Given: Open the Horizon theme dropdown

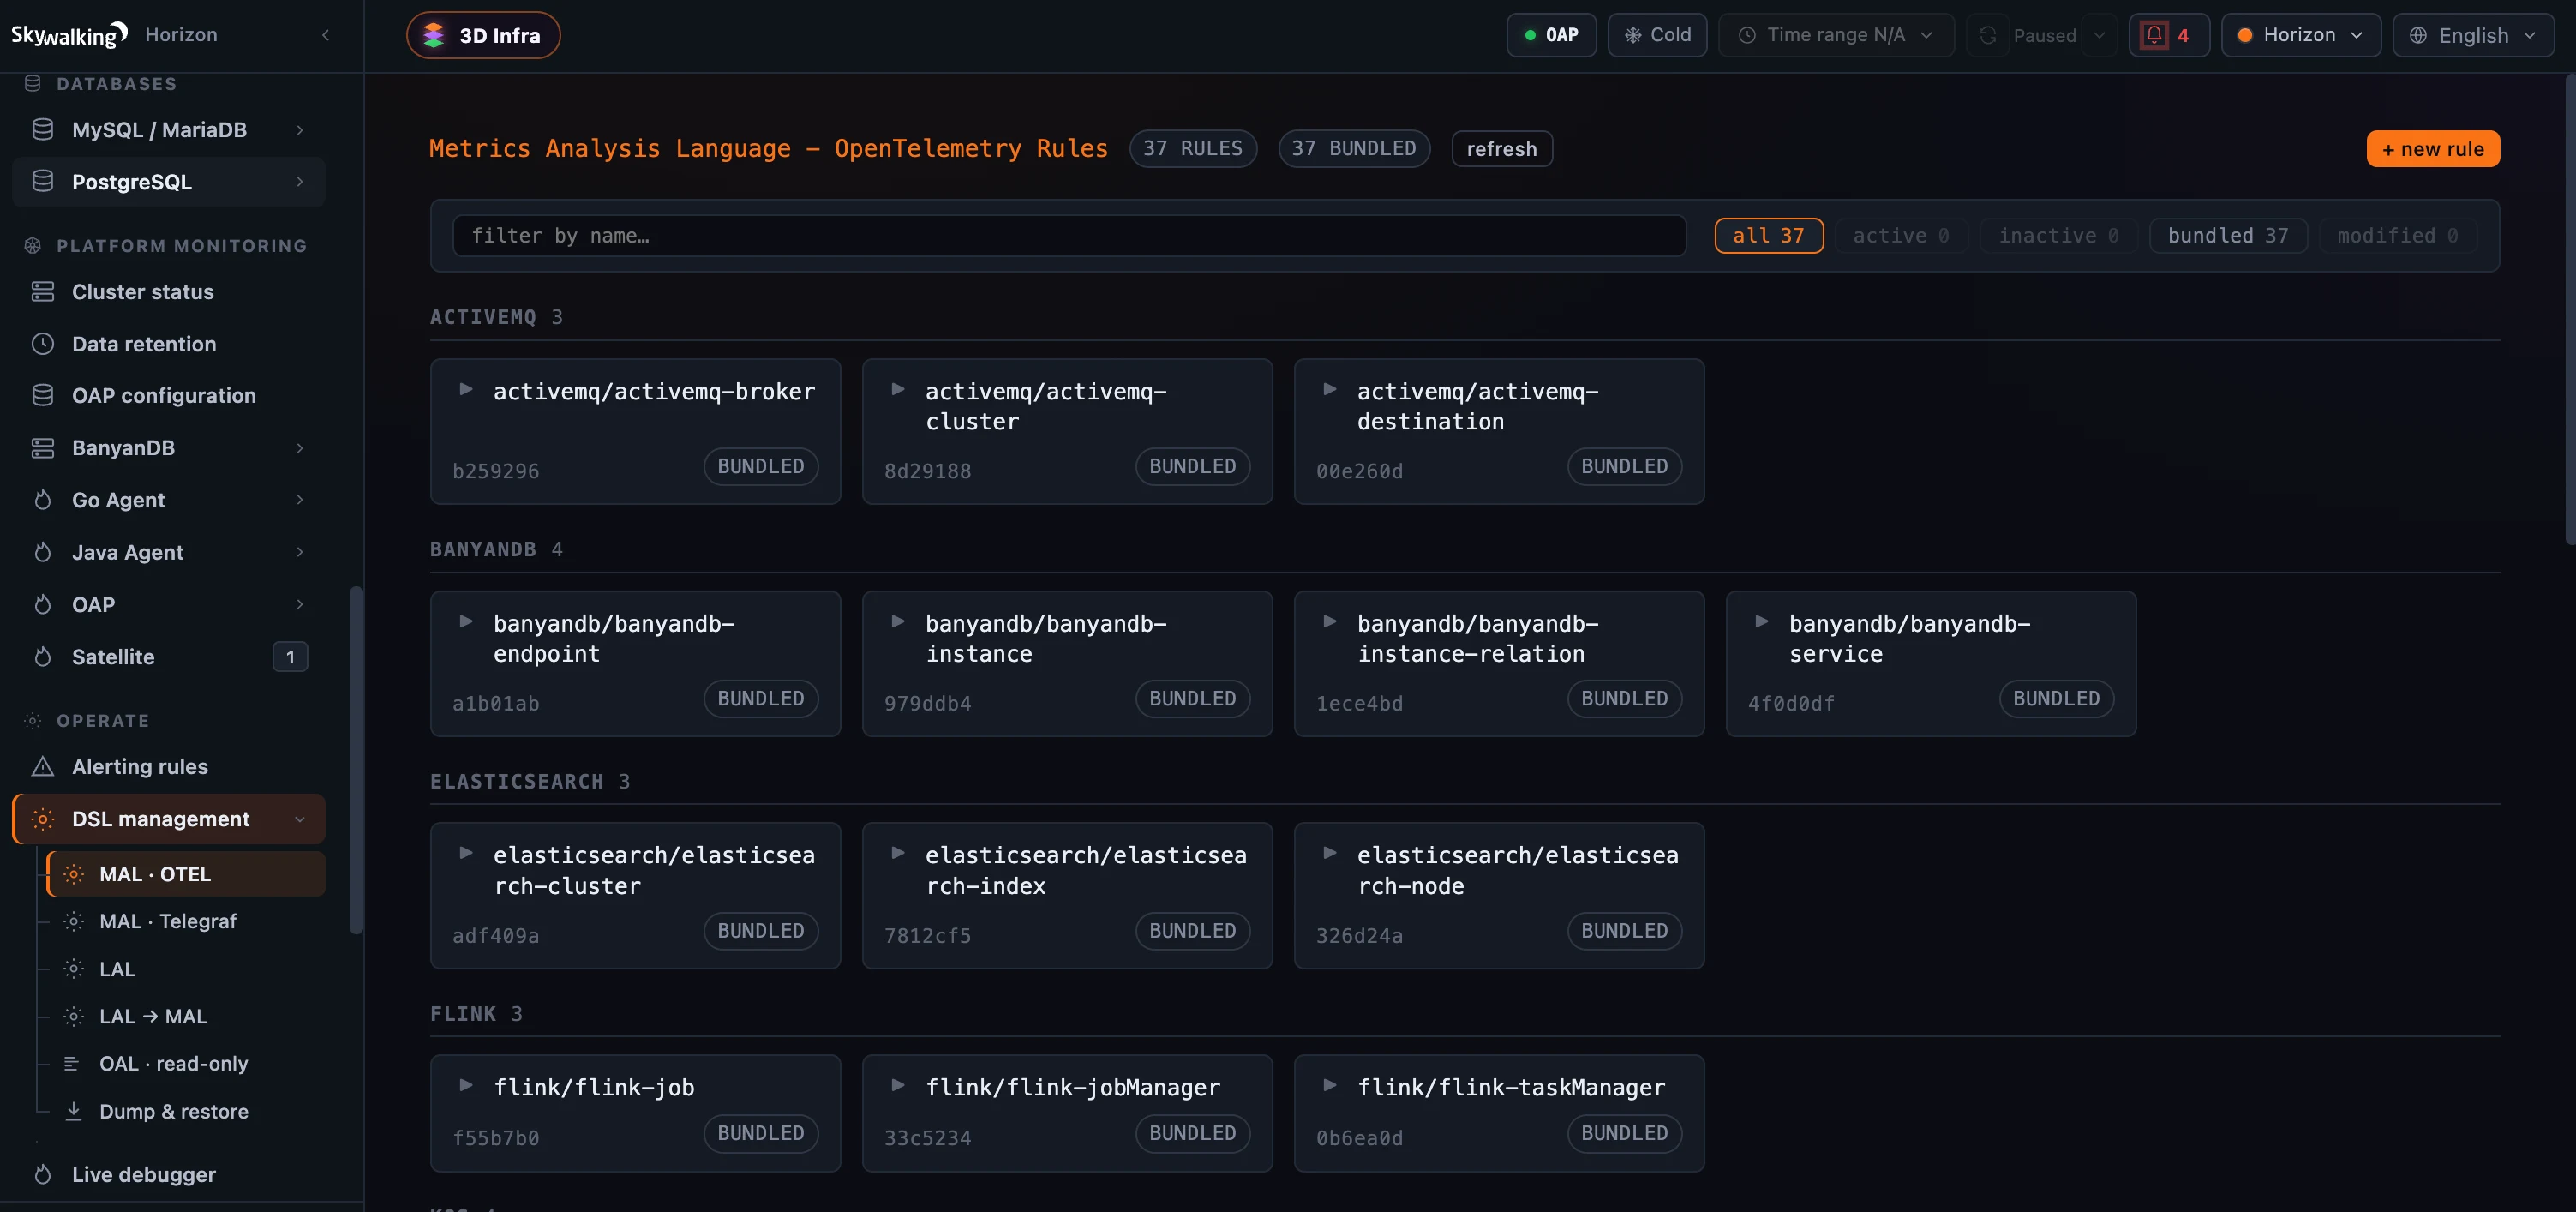Looking at the screenshot, I should click(x=2300, y=35).
